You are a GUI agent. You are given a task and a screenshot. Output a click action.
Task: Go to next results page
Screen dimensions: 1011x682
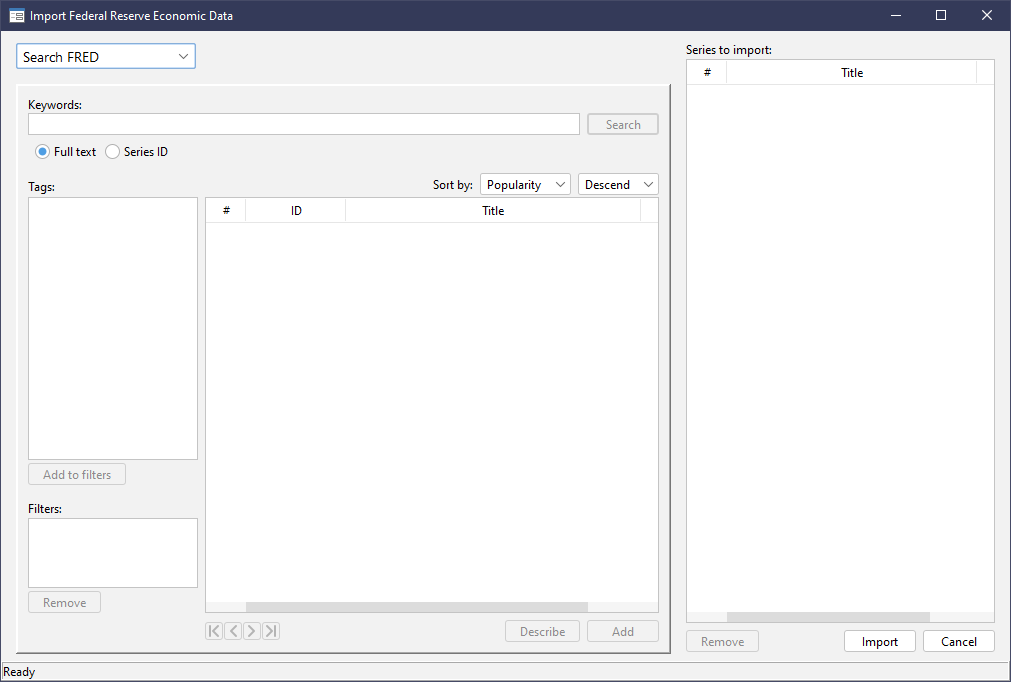252,631
